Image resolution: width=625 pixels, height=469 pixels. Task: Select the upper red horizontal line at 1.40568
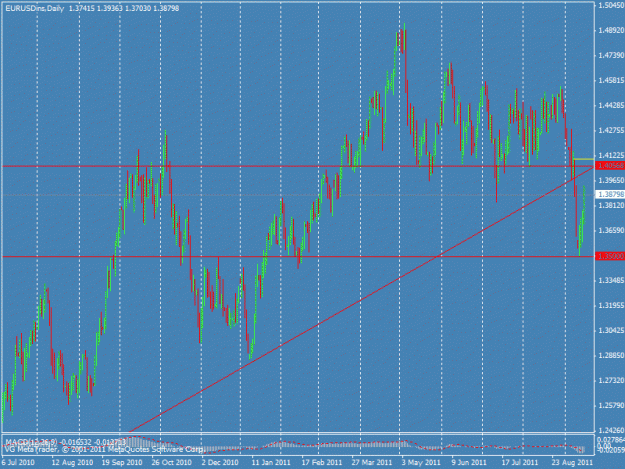pyautogui.click(x=298, y=166)
